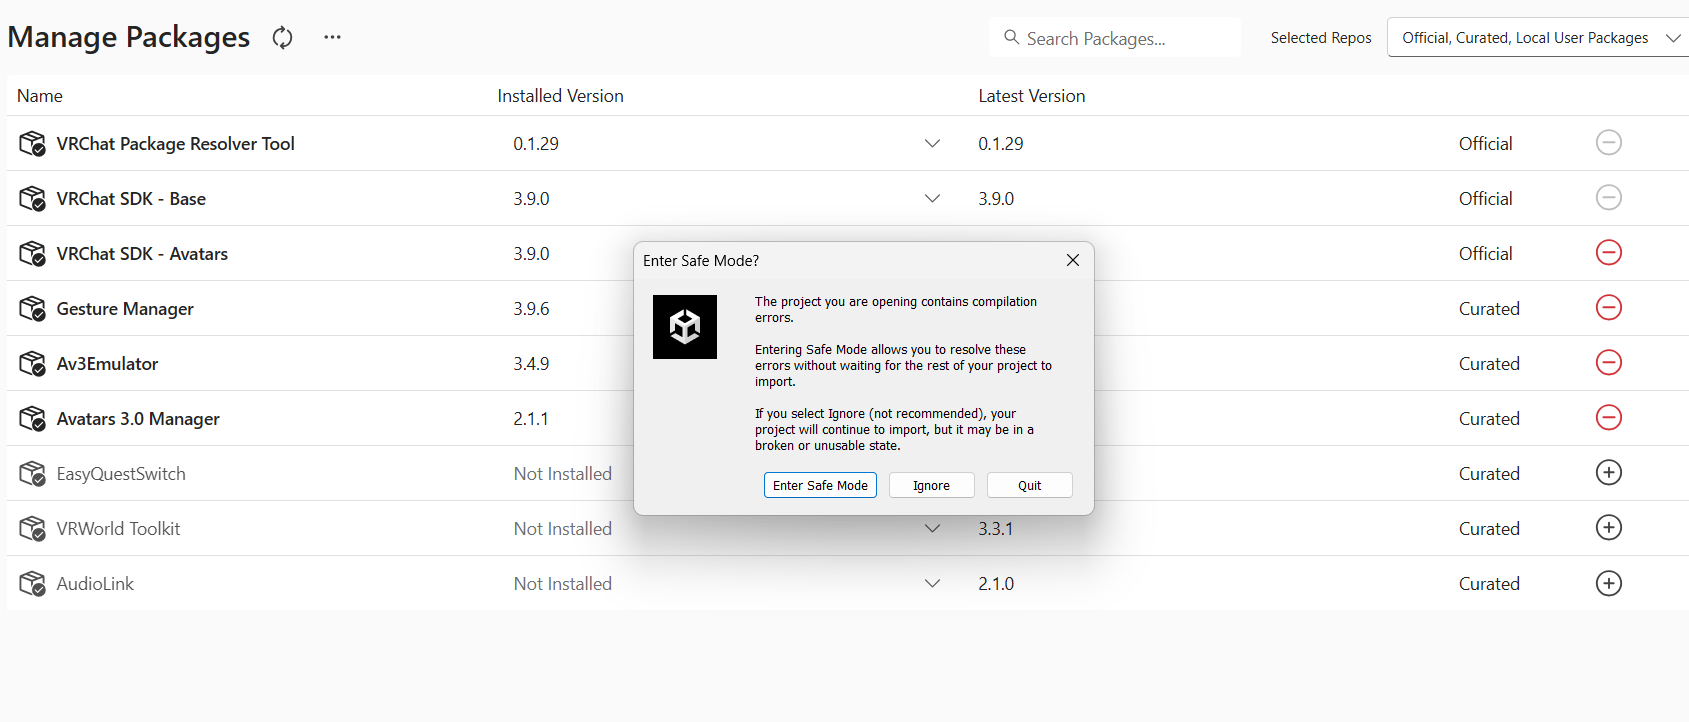
Task: Open AudioLink version dropdown
Action: click(932, 584)
